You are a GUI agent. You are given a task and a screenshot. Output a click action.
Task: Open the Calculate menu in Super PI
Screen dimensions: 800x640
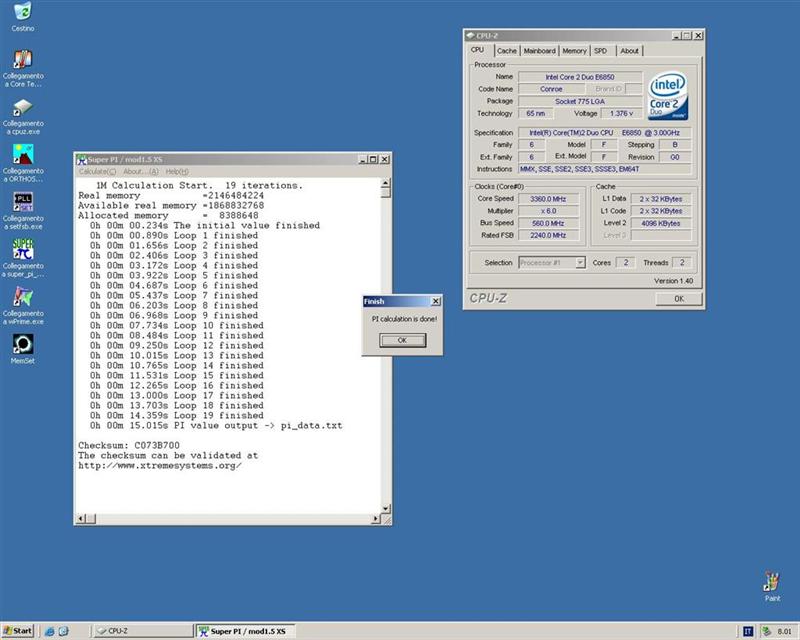pos(97,171)
